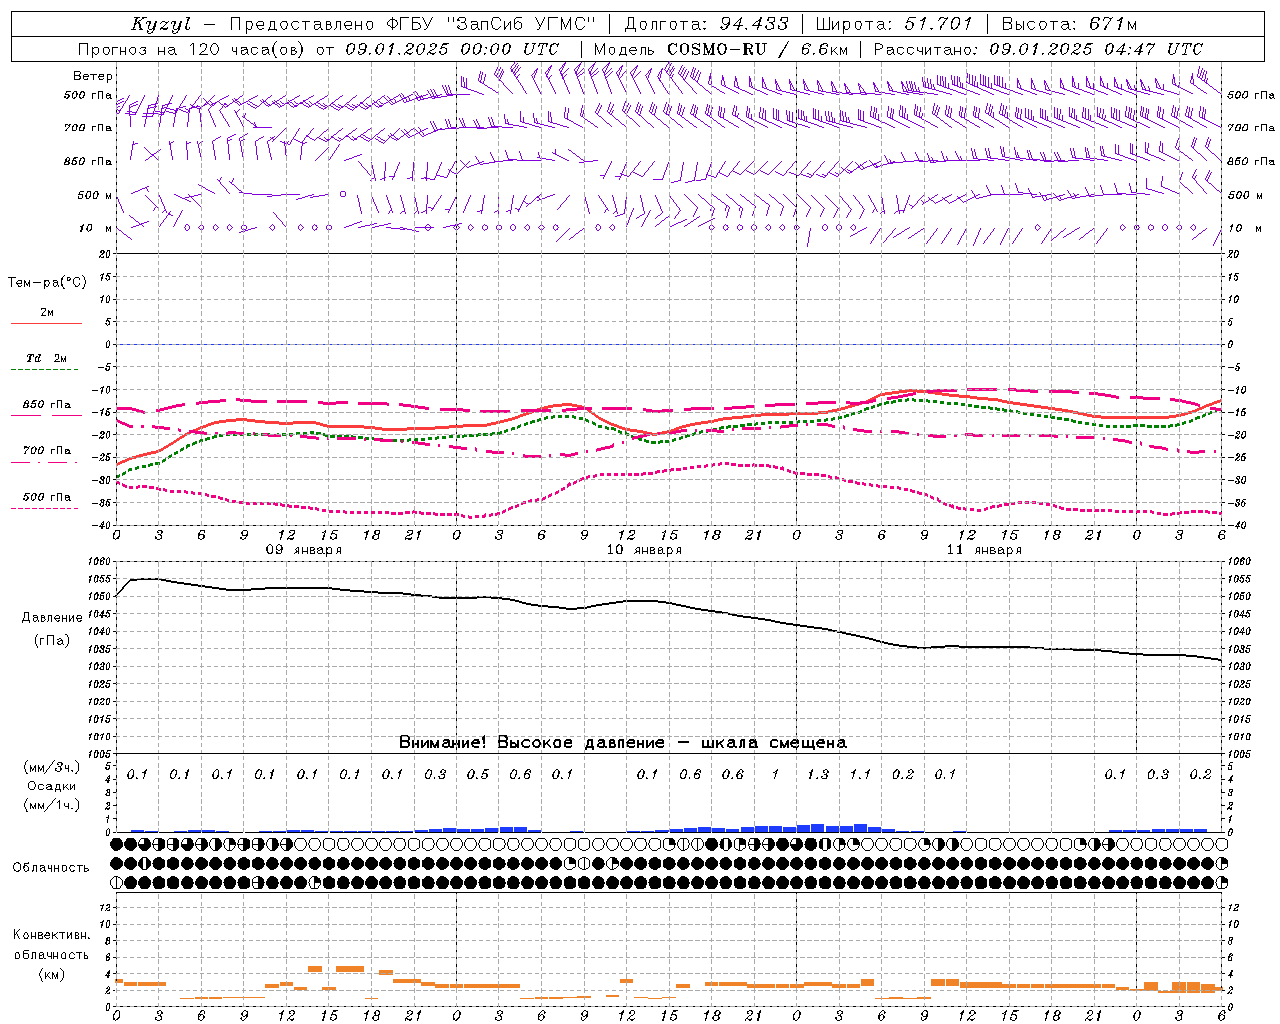Click 'Предоставлено ФГБУ "ЗапСиб УГМС"' provider text
Viewport: 1280px width, 1024px height.
click(413, 24)
